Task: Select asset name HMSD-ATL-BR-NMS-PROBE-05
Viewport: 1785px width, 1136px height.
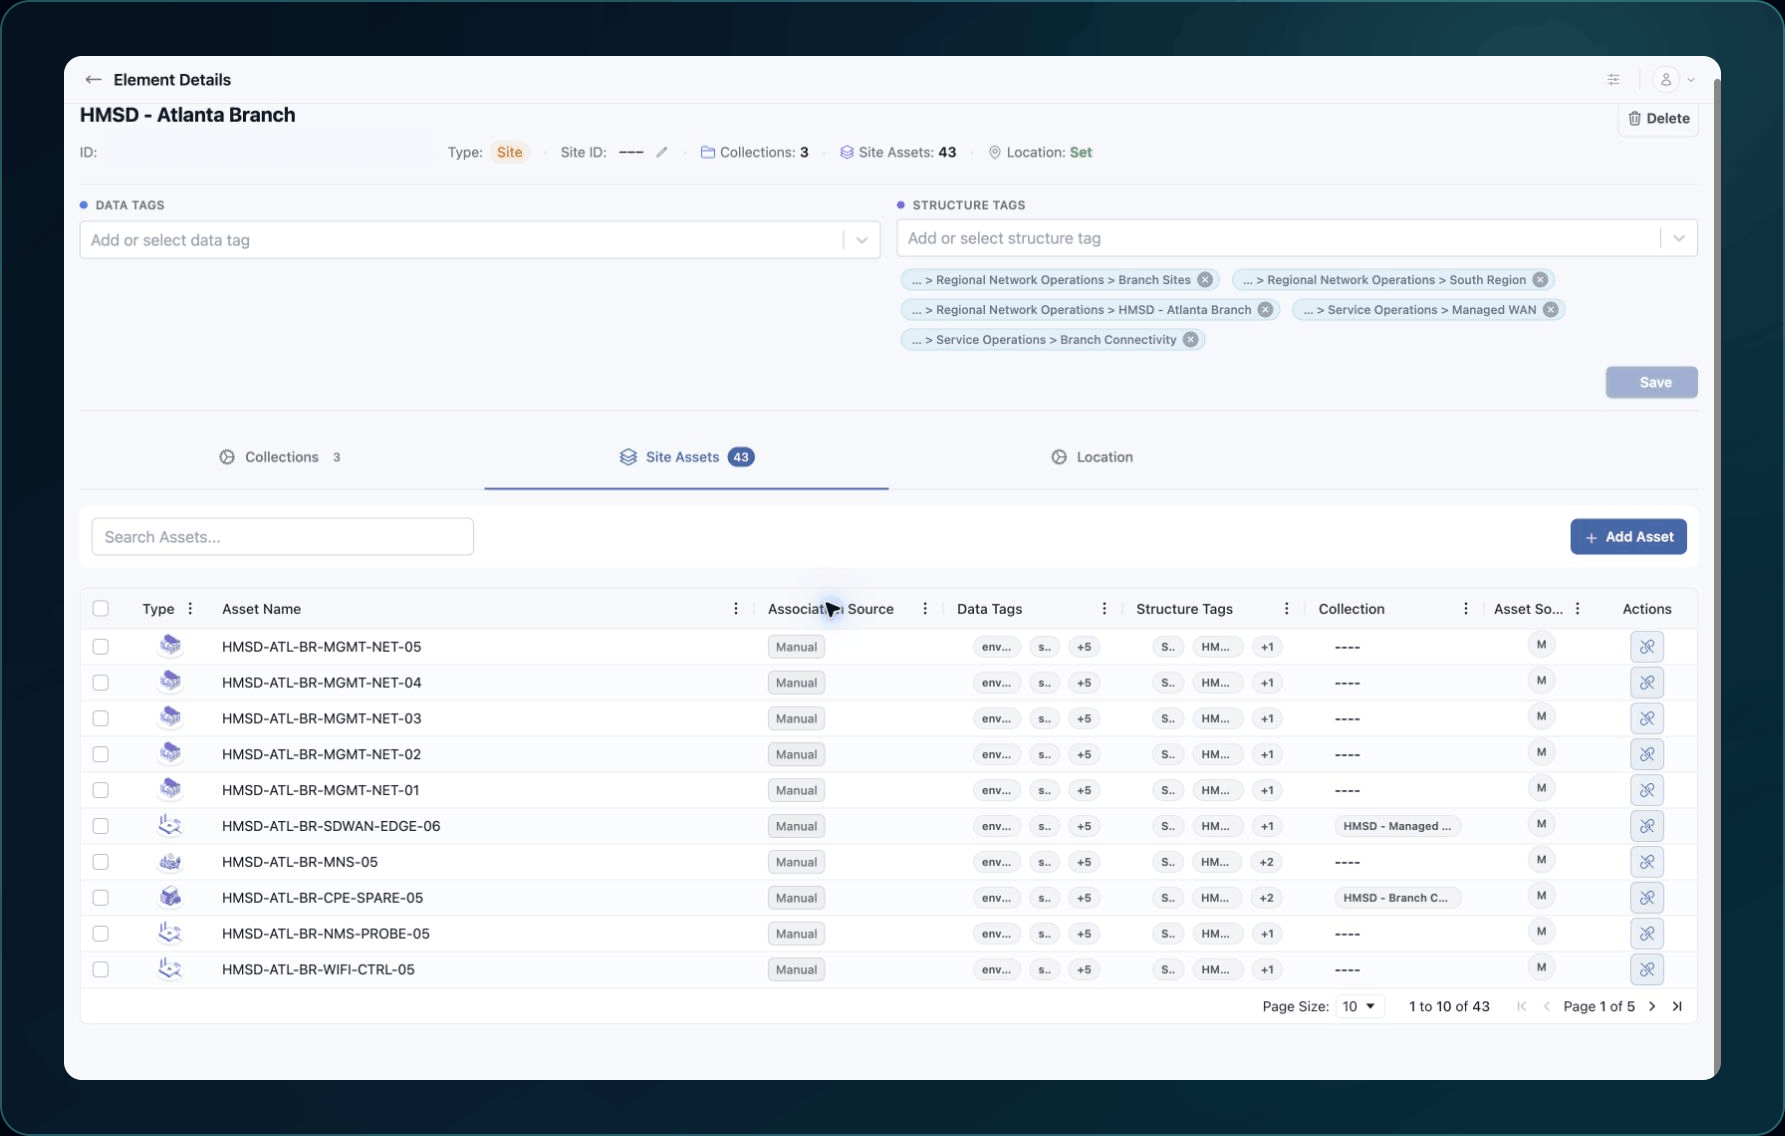Action: 325,934
